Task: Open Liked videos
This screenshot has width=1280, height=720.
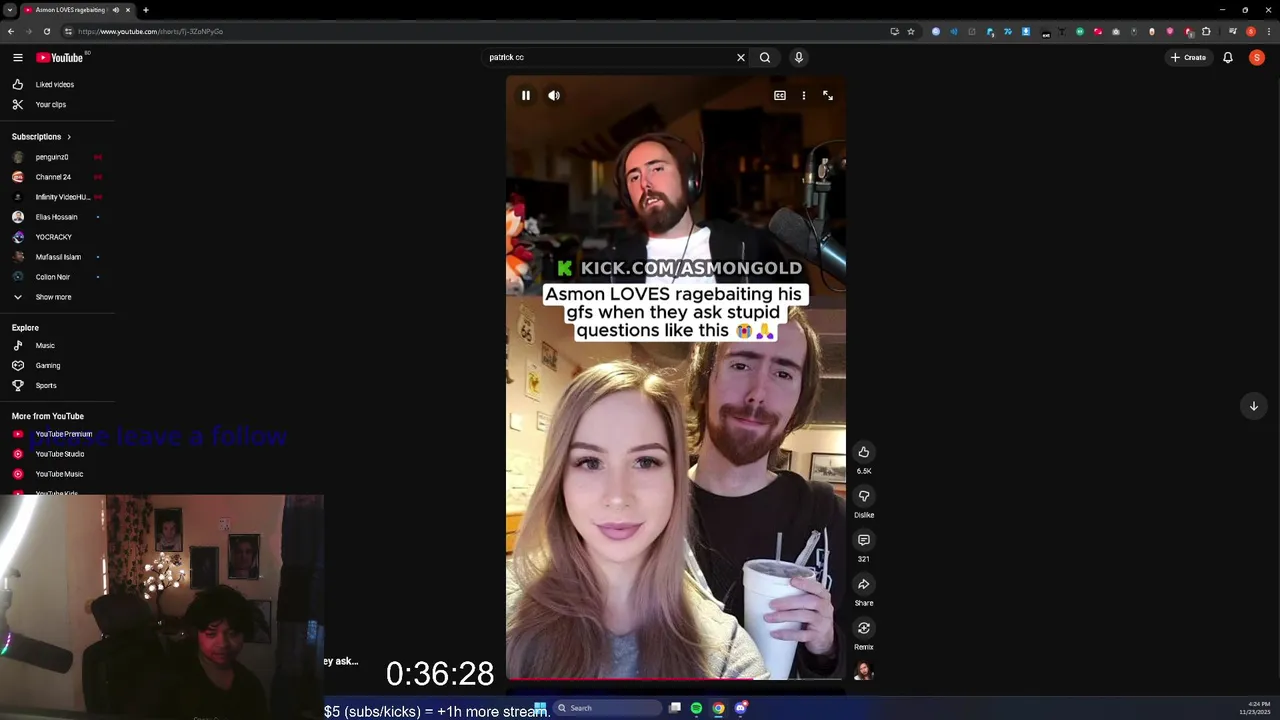Action: (55, 85)
